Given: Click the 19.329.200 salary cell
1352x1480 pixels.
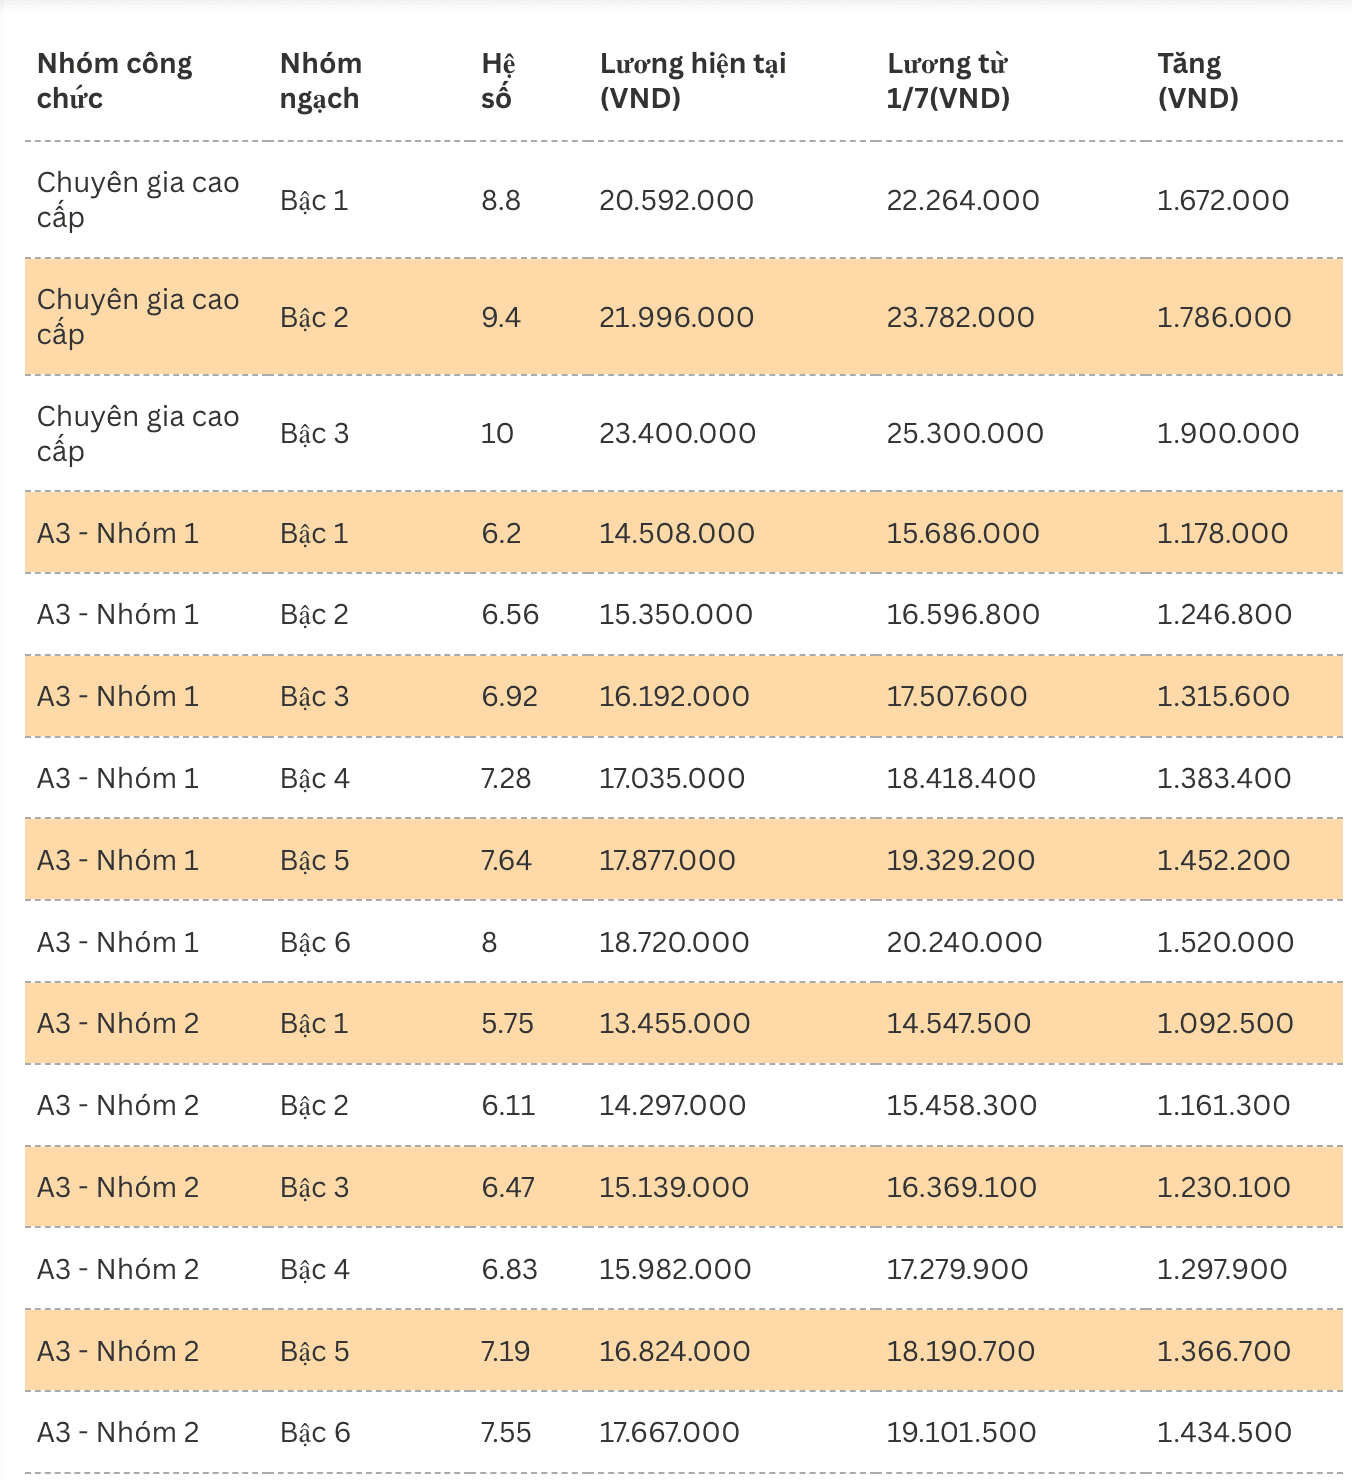Looking at the screenshot, I should tap(961, 860).
